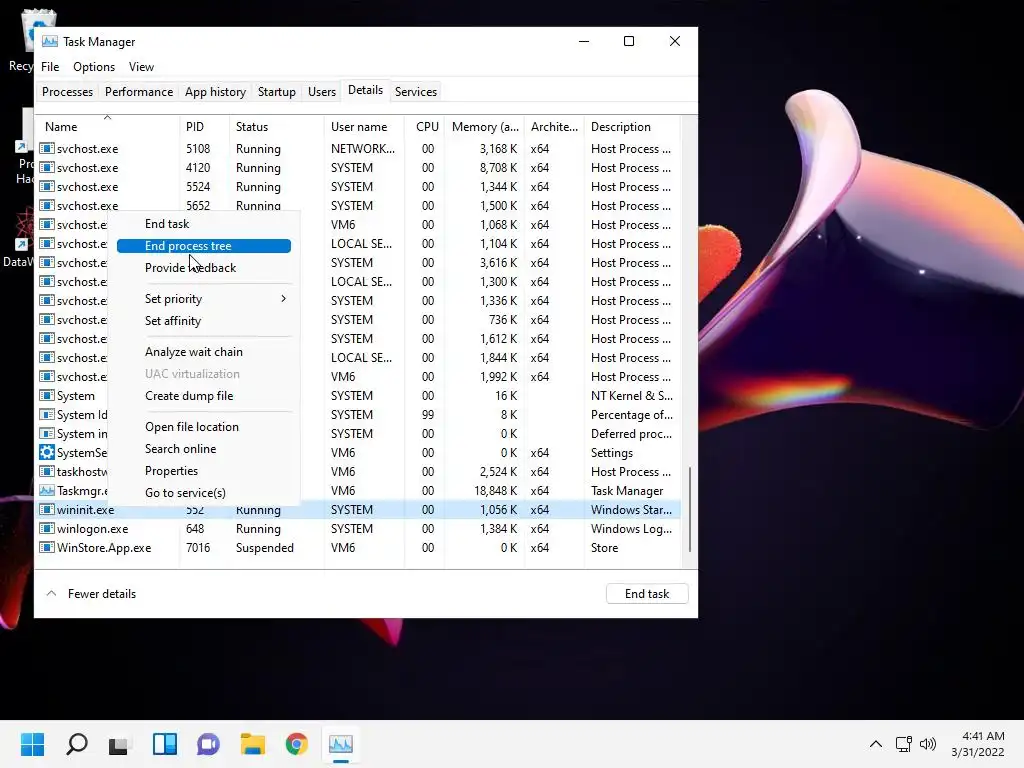Switch to the Users tab
The width and height of the screenshot is (1024, 768).
(x=321, y=91)
